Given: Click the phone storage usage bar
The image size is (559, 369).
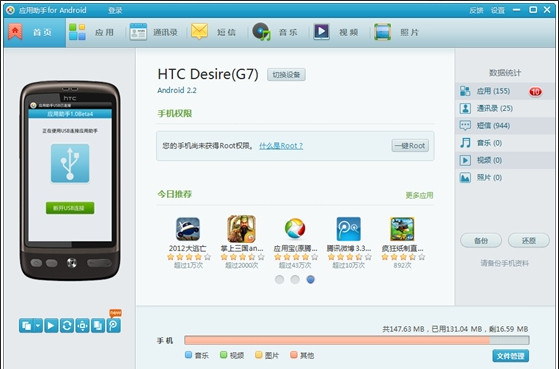Looking at the screenshot, I should coord(357,340).
